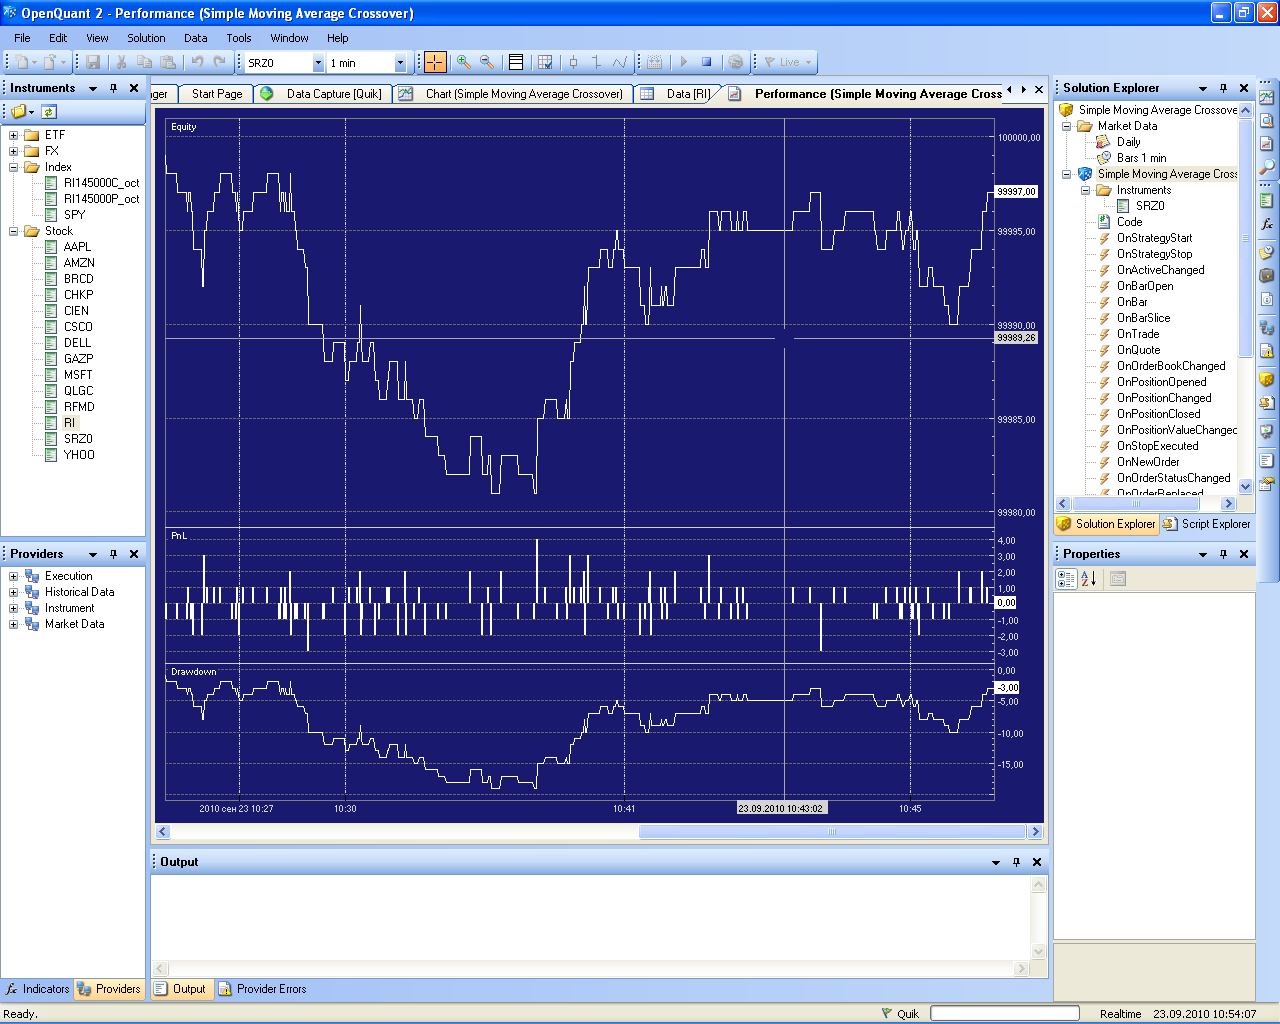Expand the Execution node in Providers
This screenshot has height=1024, width=1280.
pos(14,576)
